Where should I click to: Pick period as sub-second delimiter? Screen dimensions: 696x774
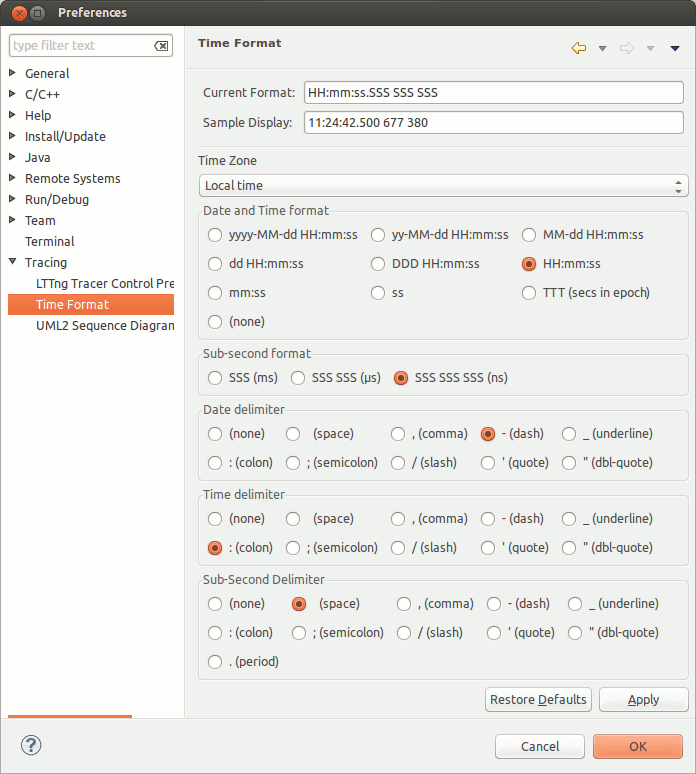[x=215, y=662]
